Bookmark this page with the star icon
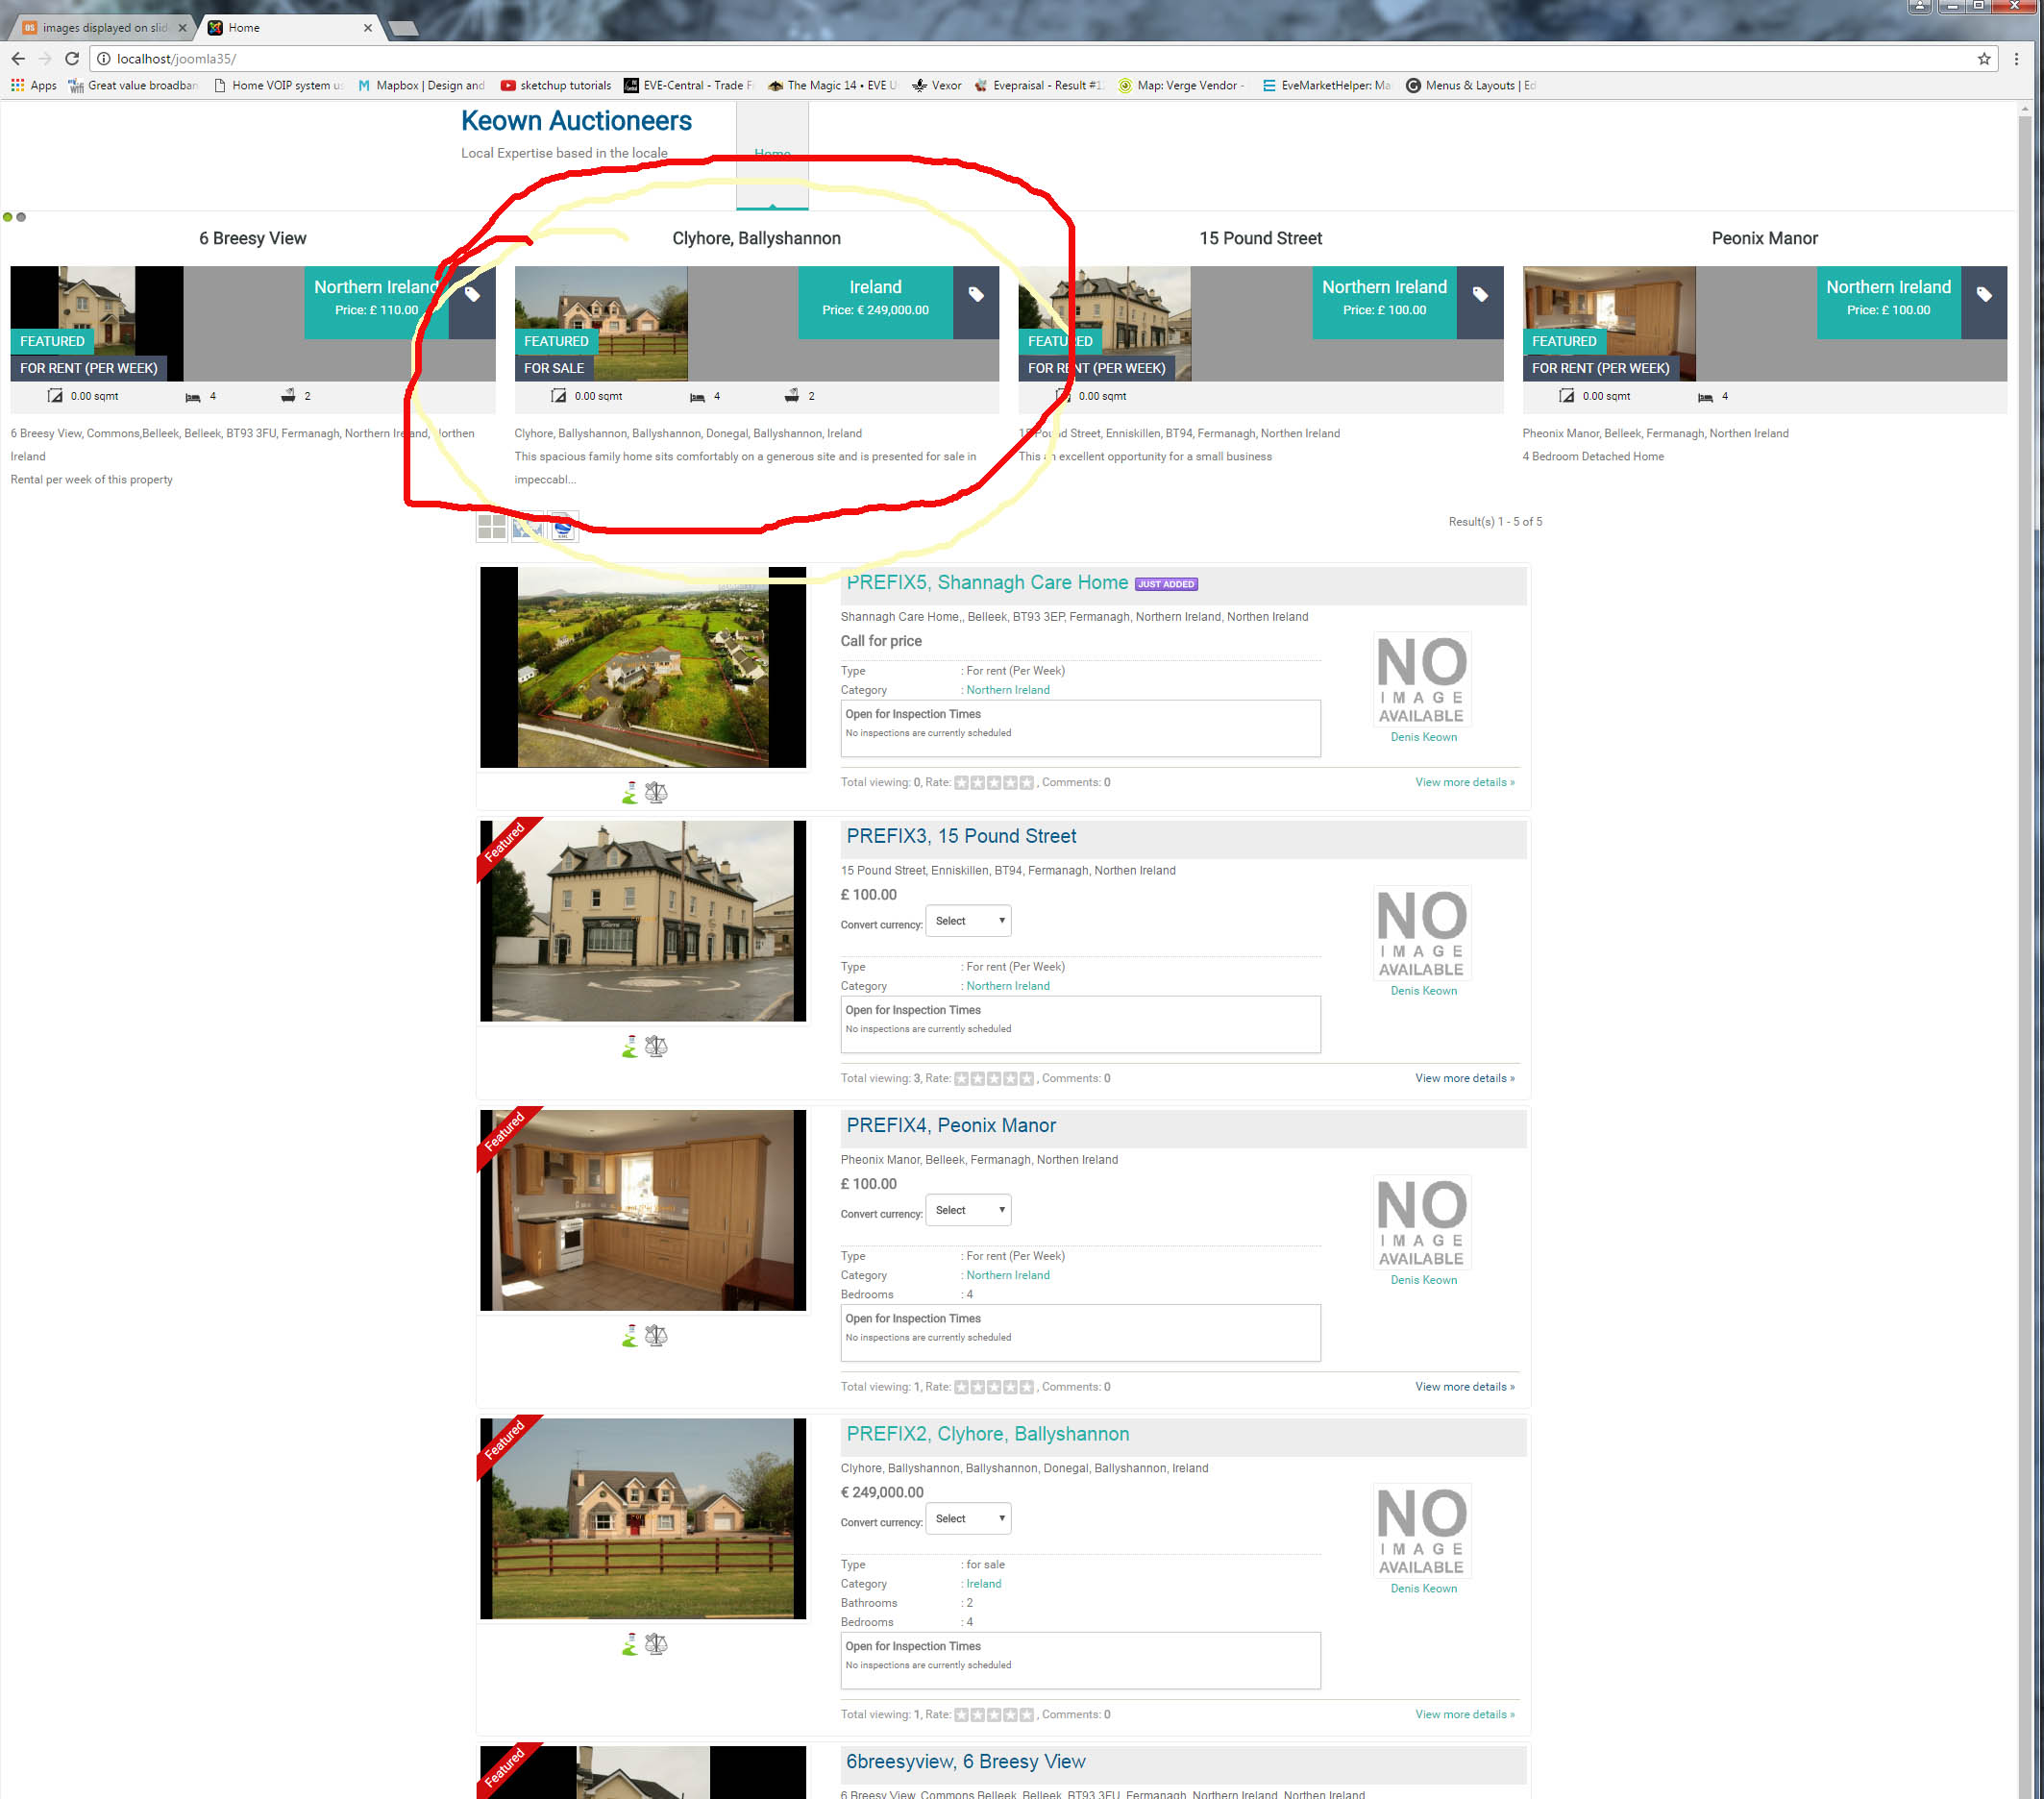This screenshot has height=1799, width=2044. (1984, 59)
